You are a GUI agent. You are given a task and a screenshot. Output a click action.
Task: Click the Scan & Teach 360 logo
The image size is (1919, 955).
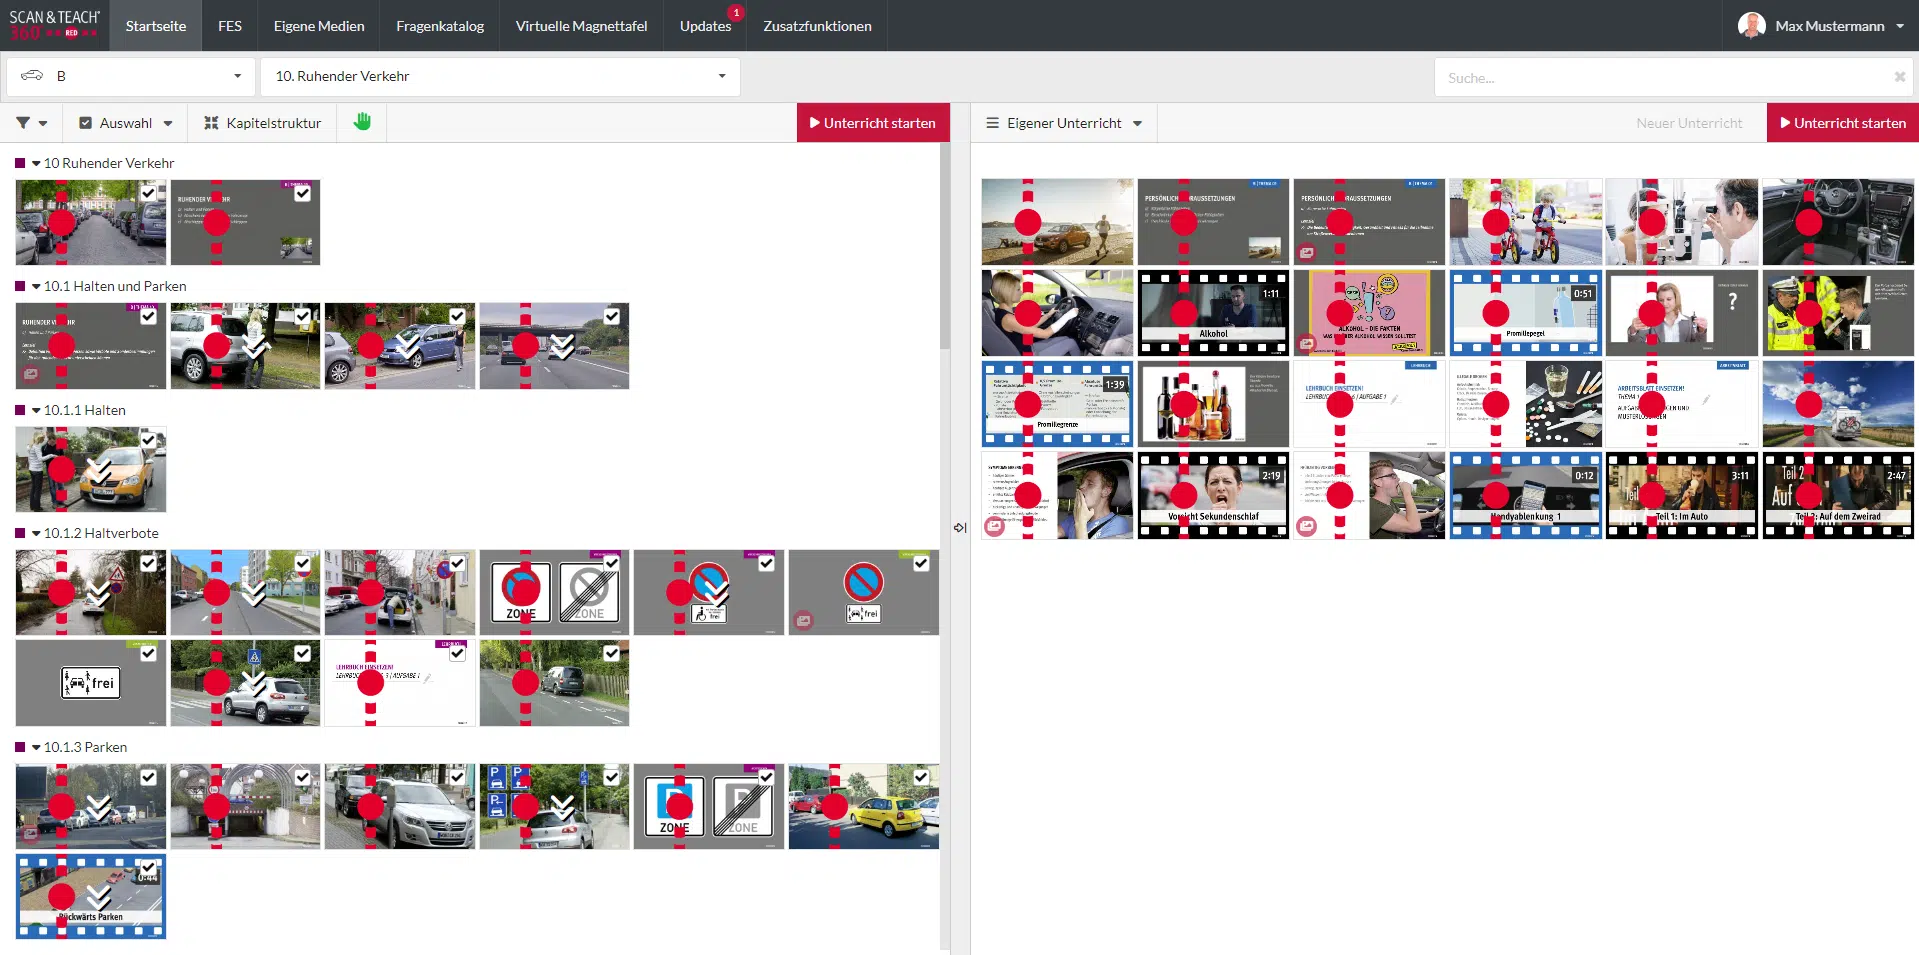(54, 25)
